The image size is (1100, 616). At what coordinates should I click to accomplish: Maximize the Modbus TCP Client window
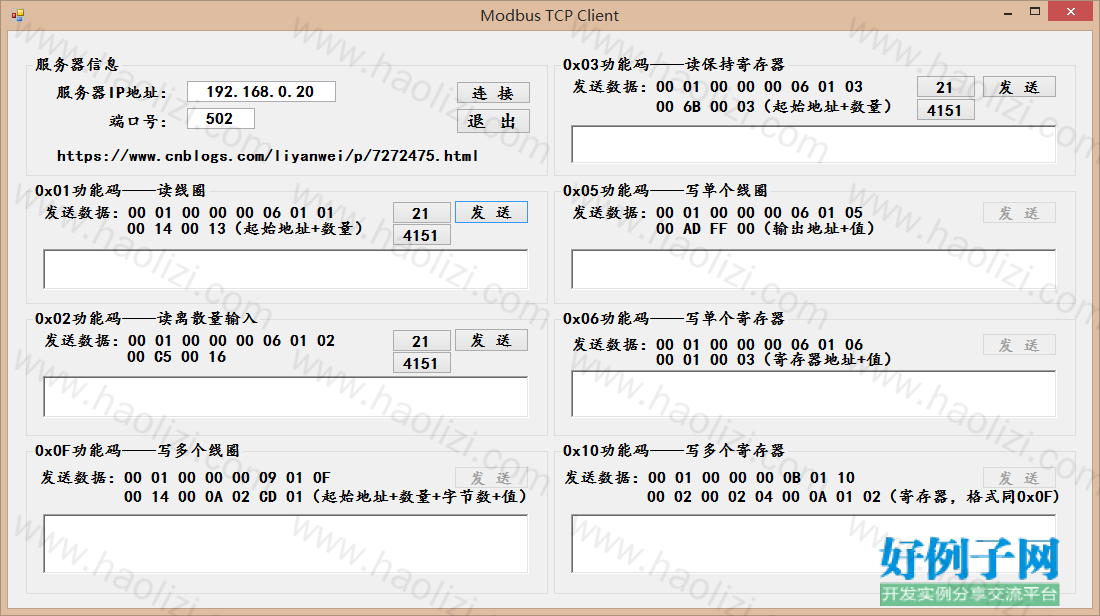coord(1035,12)
